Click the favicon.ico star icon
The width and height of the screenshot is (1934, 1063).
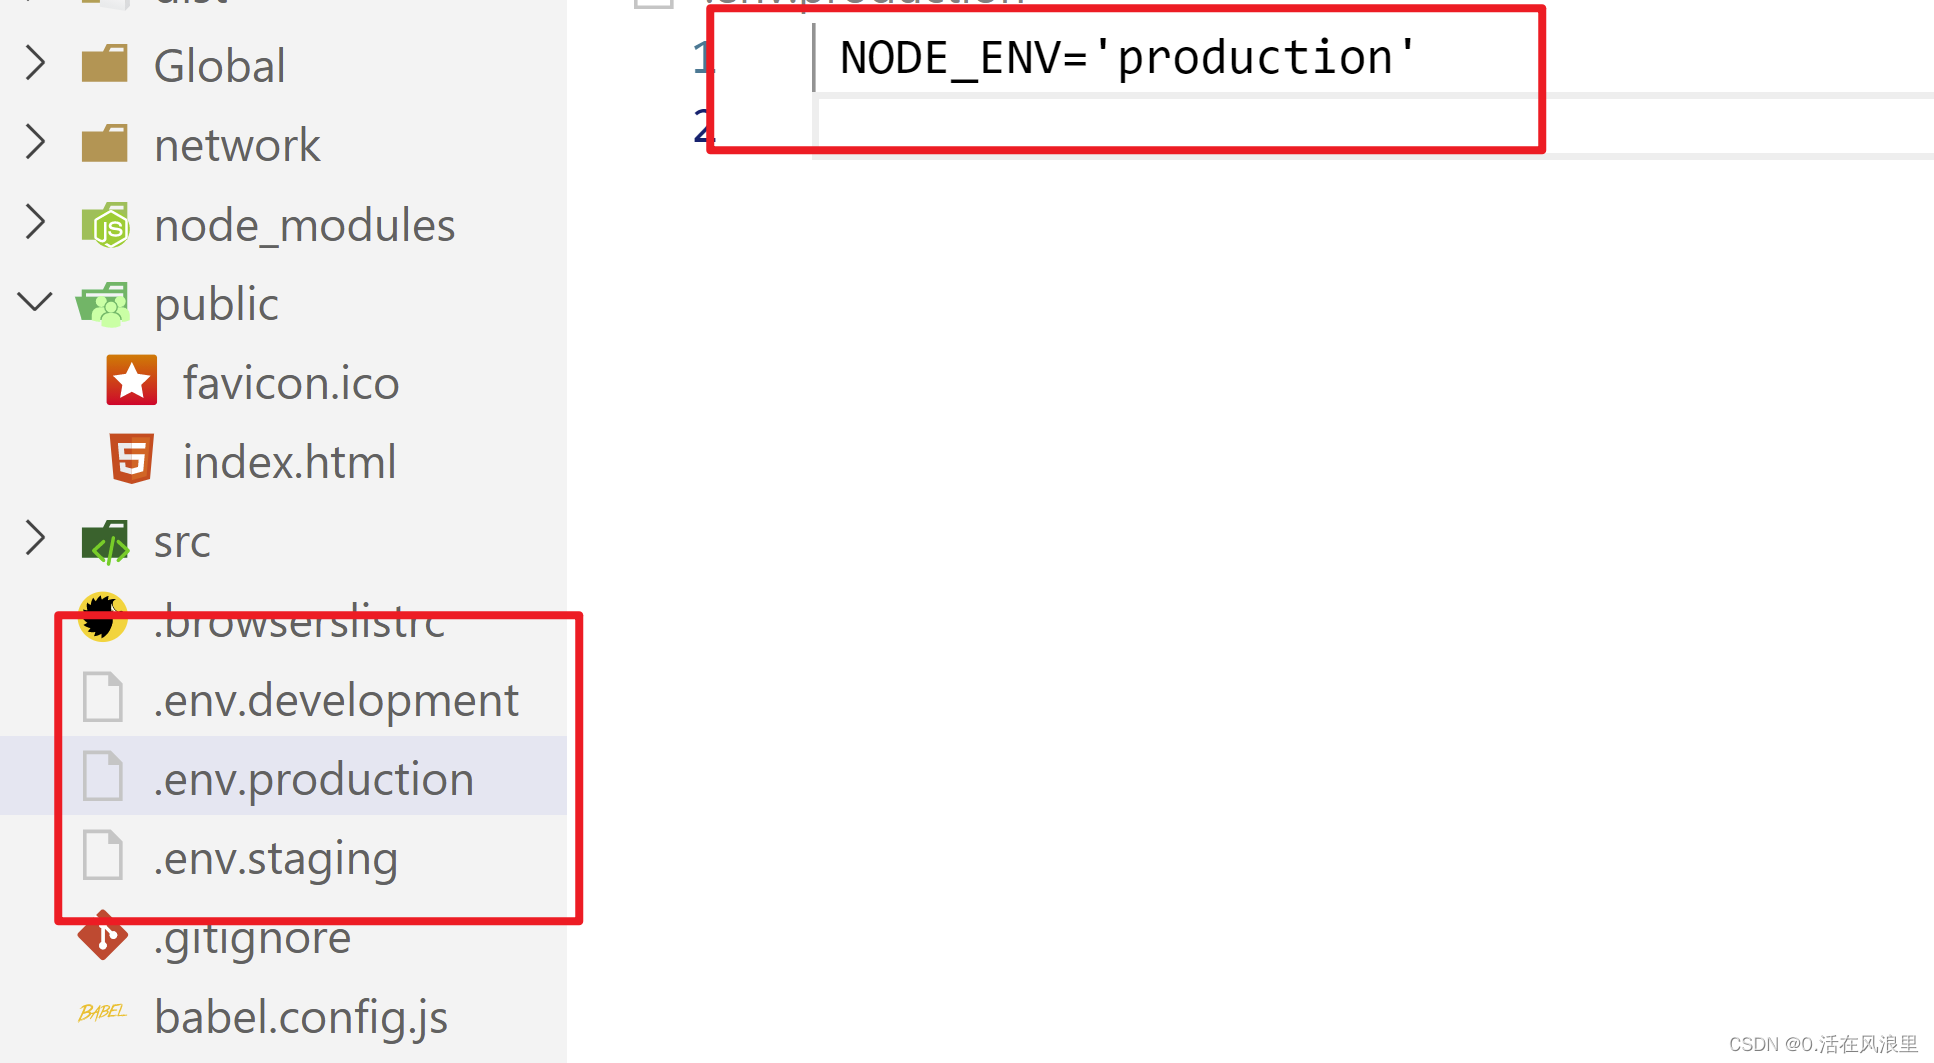[131, 380]
